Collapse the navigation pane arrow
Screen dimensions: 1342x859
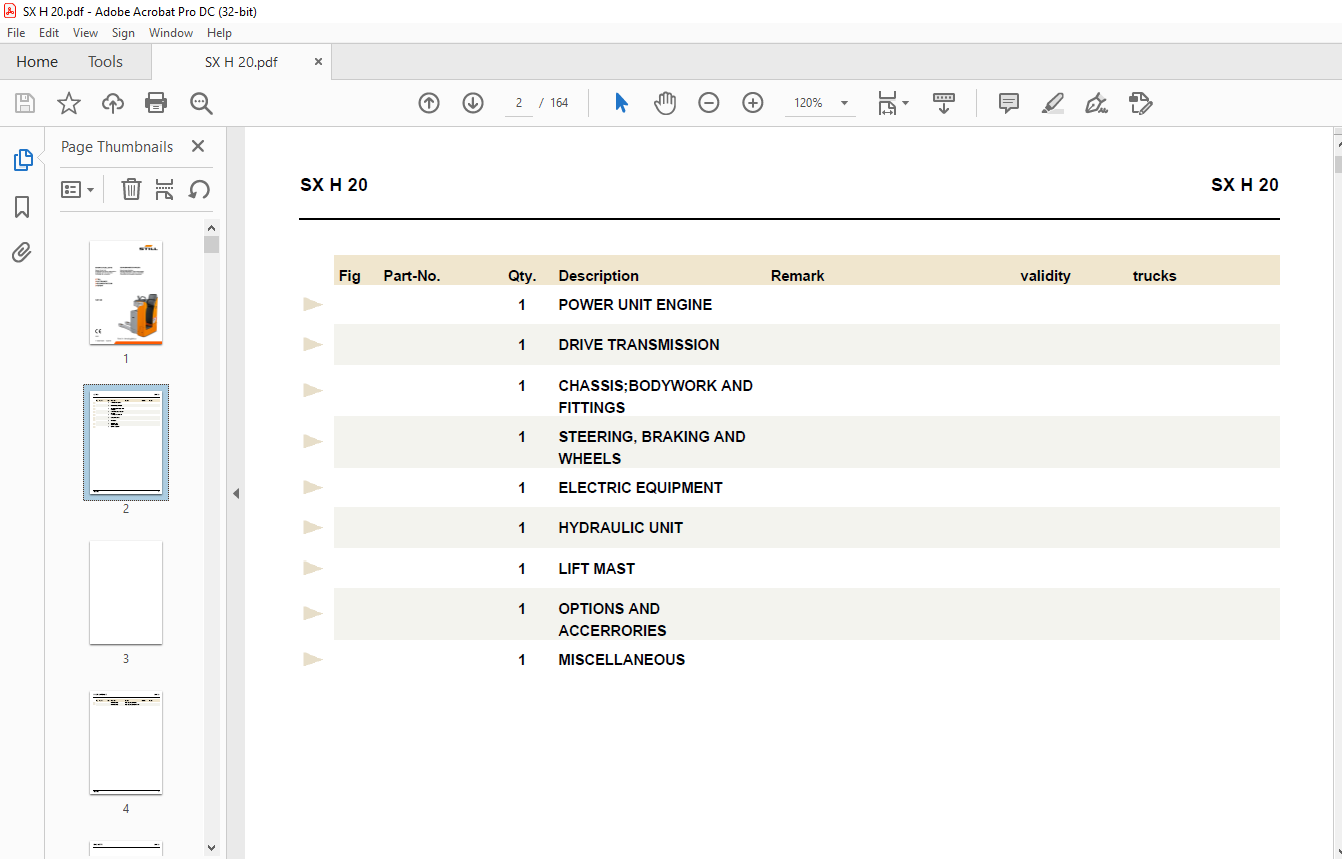(236, 493)
